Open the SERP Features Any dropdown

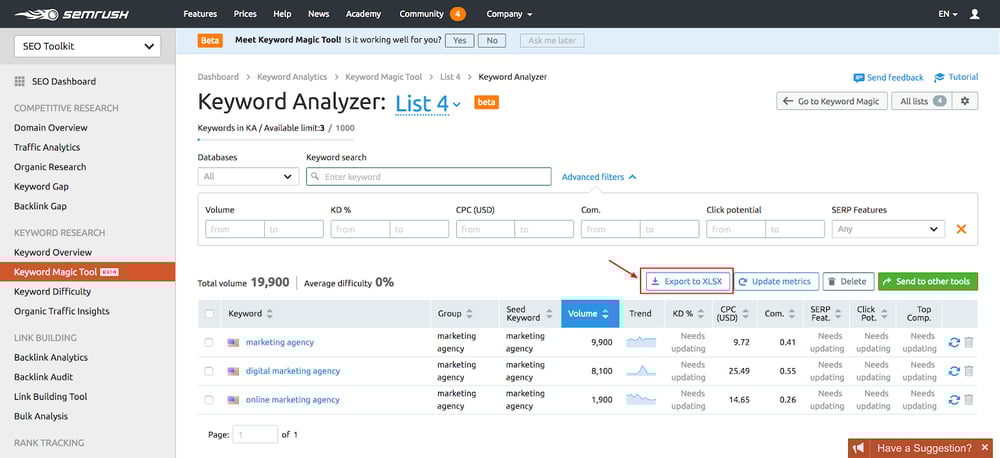pos(888,229)
